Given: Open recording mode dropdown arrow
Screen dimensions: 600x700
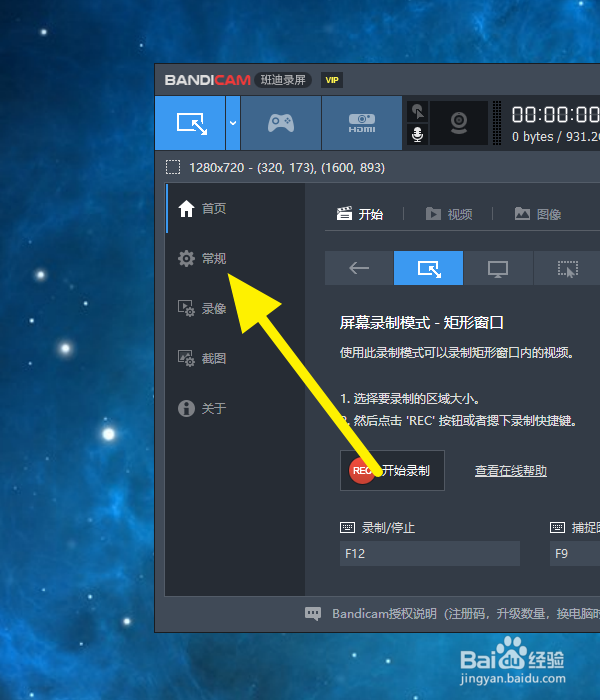Looking at the screenshot, I should [x=233, y=123].
